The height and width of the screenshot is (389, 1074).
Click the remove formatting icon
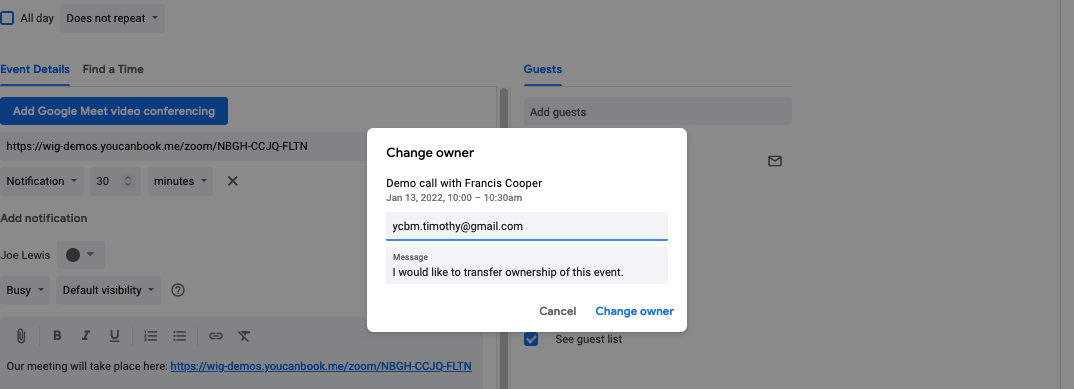click(x=245, y=336)
